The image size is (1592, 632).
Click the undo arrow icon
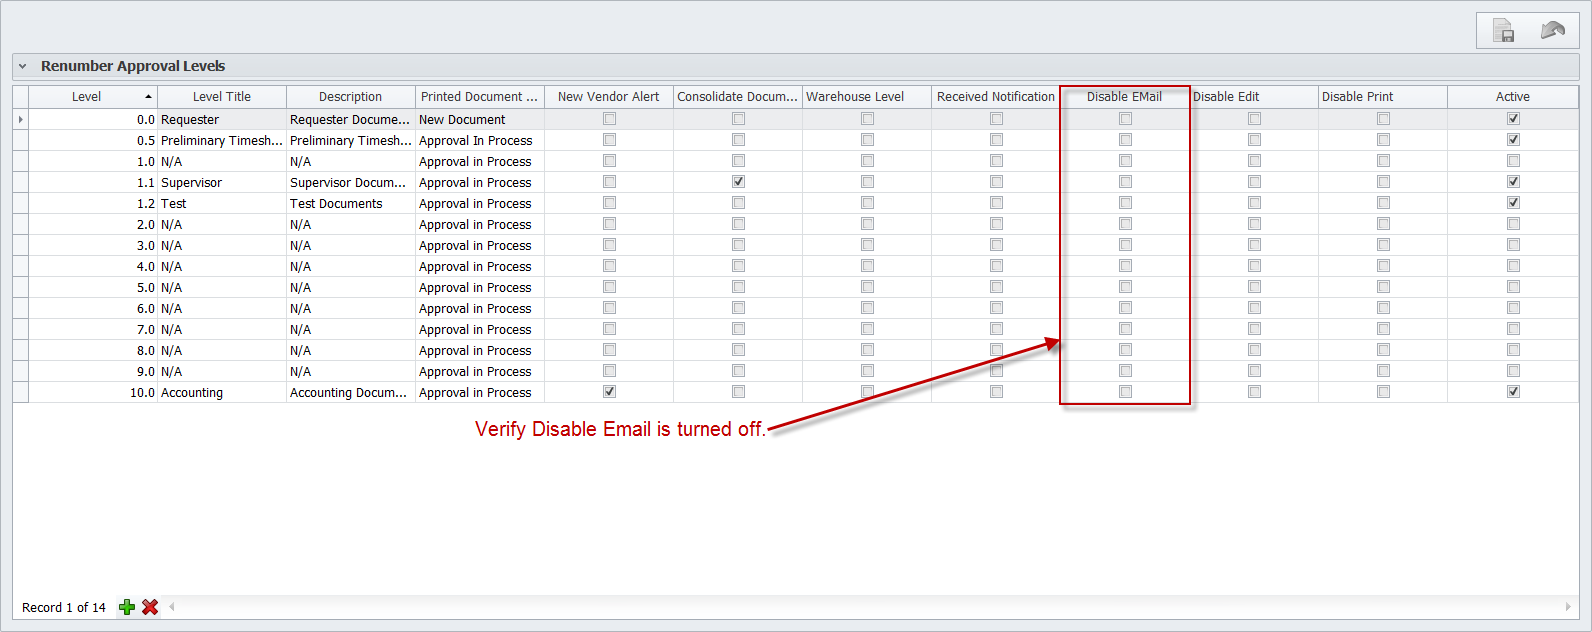tap(1552, 31)
